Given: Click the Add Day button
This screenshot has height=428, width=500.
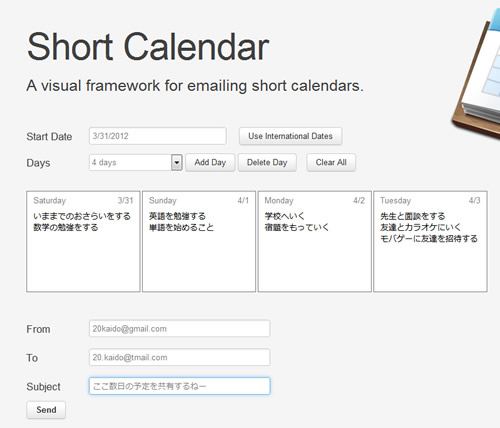Looking at the screenshot, I should [x=210, y=163].
